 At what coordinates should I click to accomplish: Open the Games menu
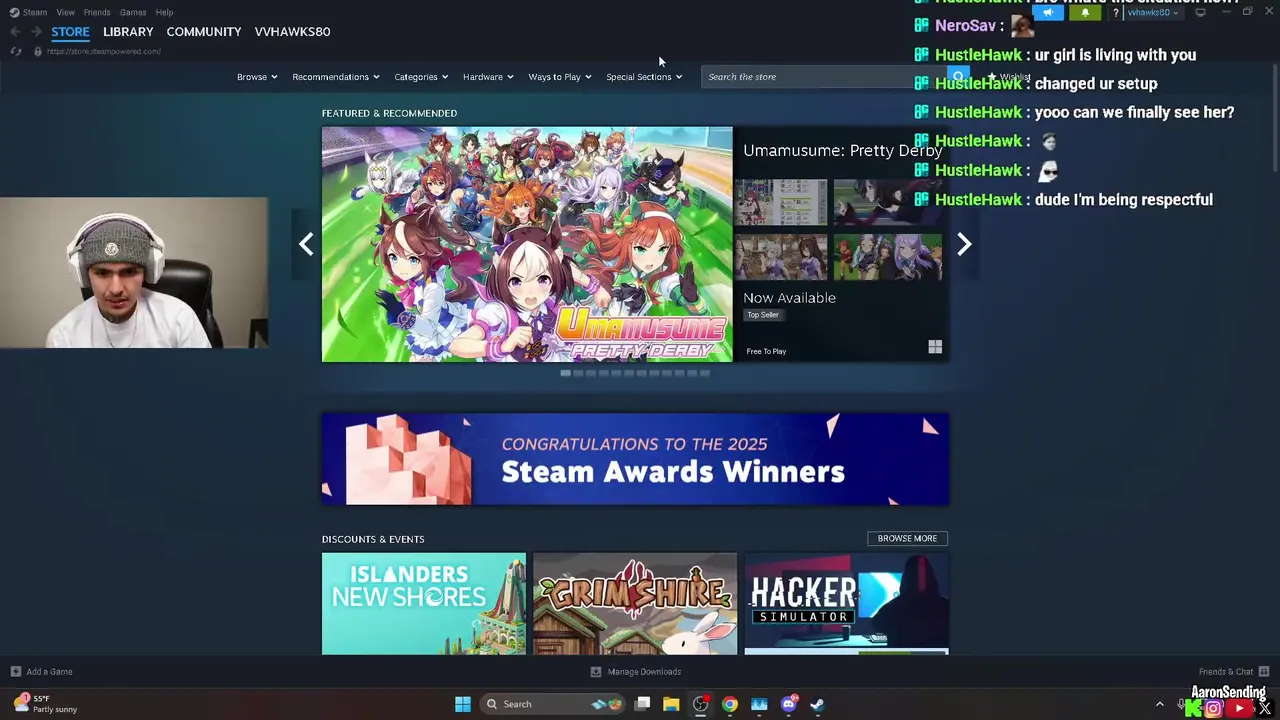[x=133, y=12]
